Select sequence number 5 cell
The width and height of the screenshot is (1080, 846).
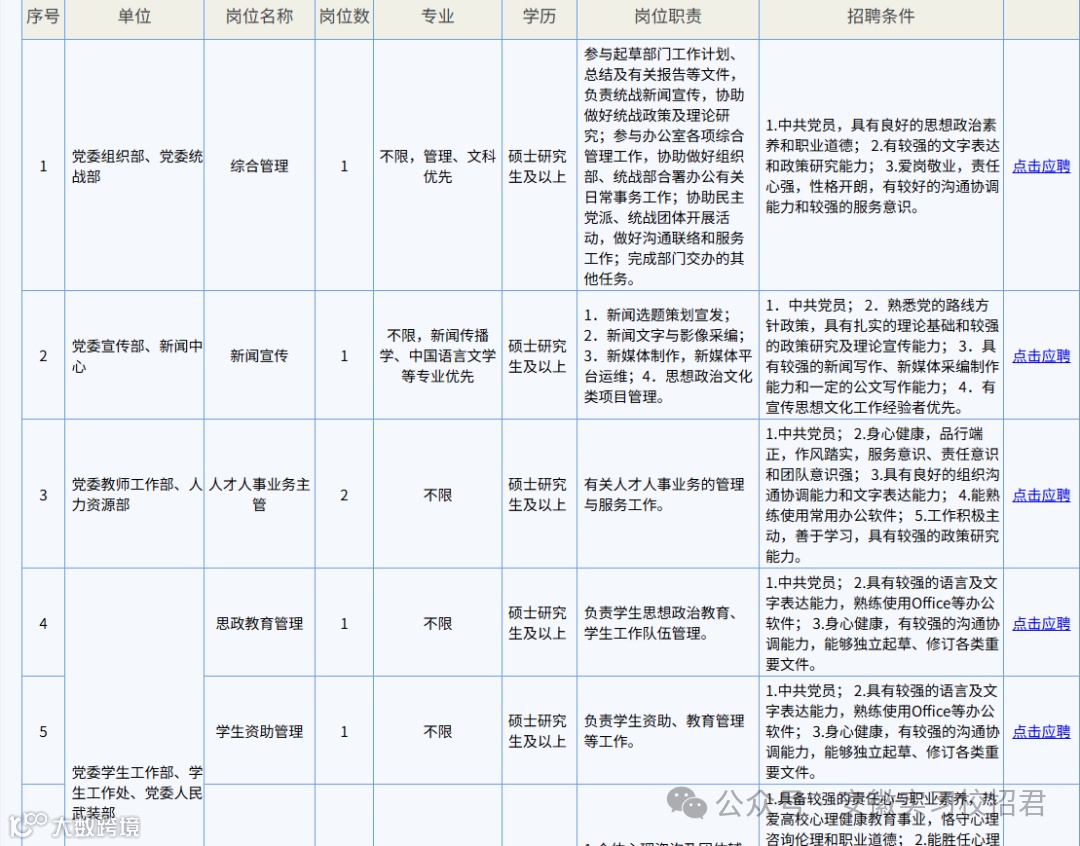pyautogui.click(x=43, y=732)
